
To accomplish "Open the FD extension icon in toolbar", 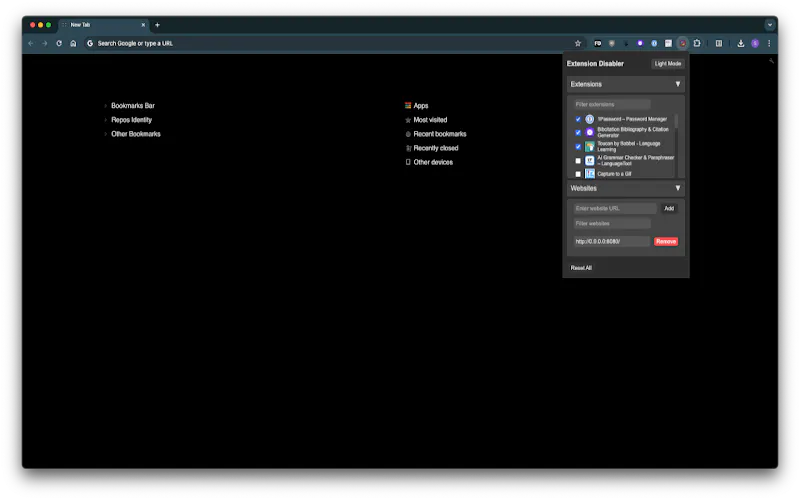I will 597,43.
